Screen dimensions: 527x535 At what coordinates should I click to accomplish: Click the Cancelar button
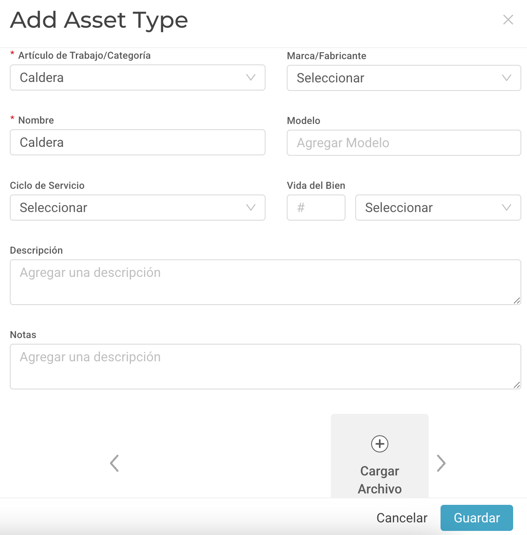402,518
